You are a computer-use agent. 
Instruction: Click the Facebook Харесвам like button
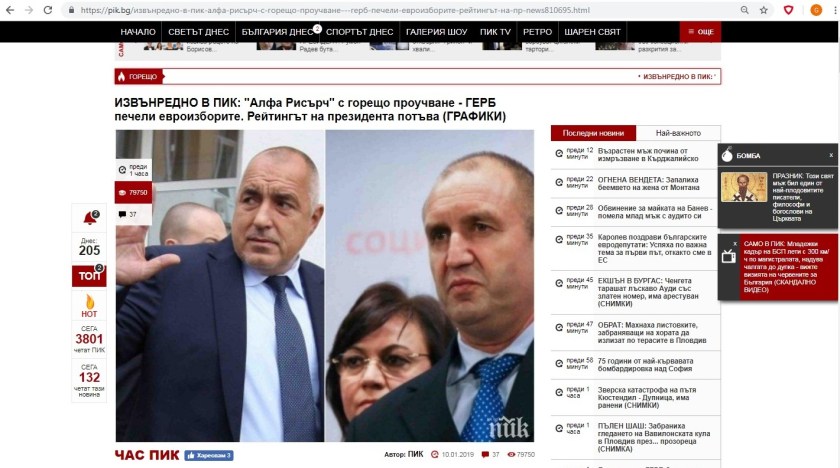pos(209,455)
